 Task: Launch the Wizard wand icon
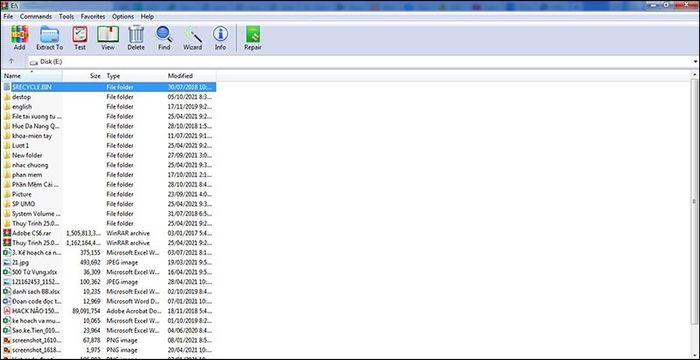pos(193,34)
